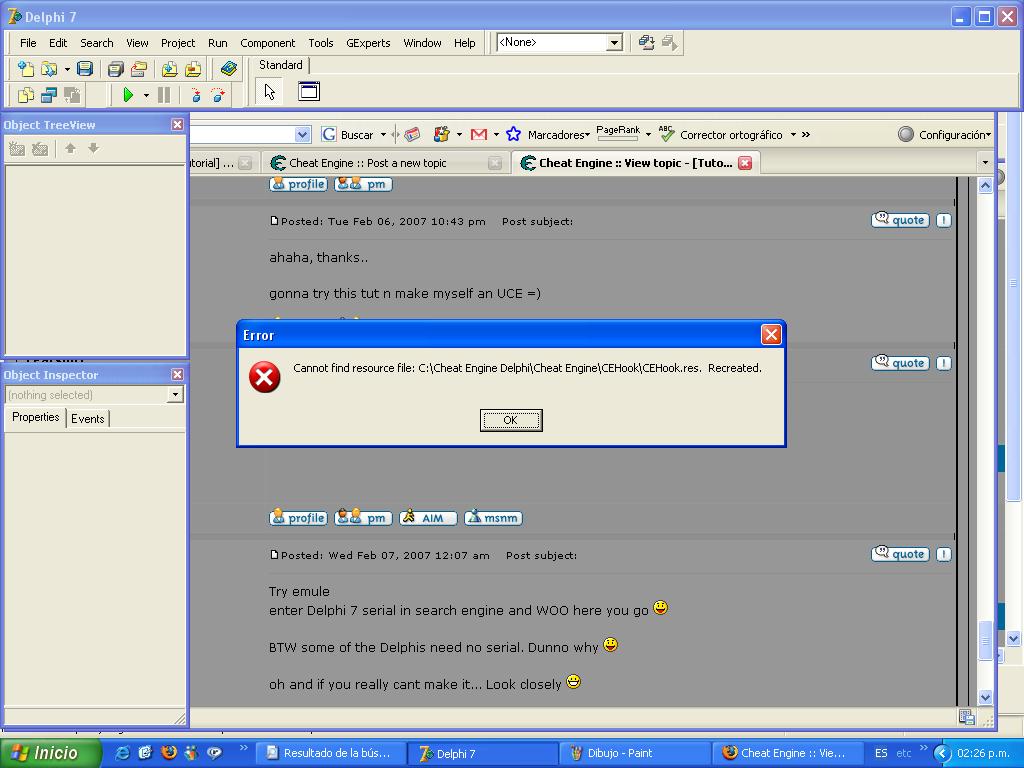The height and width of the screenshot is (768, 1024).
Task: Select the Standard palette tab
Action: click(281, 65)
